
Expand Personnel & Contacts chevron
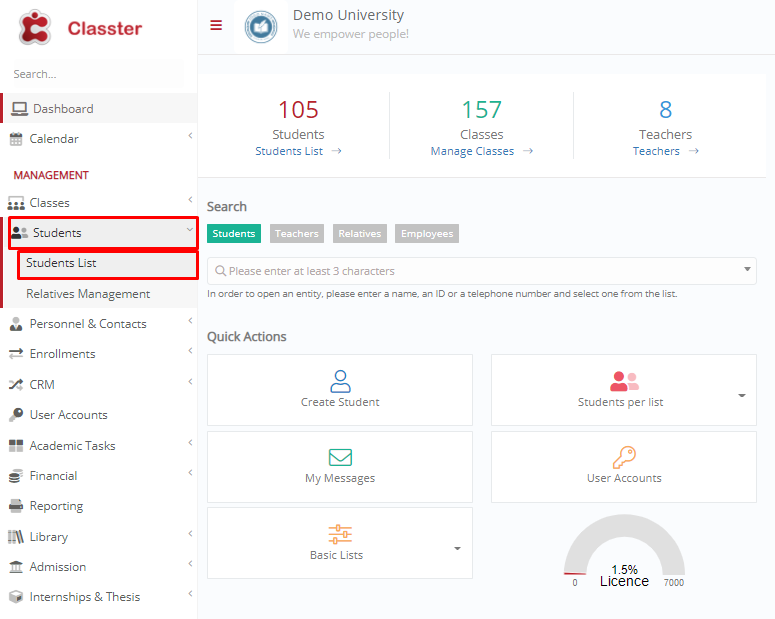pos(190,321)
